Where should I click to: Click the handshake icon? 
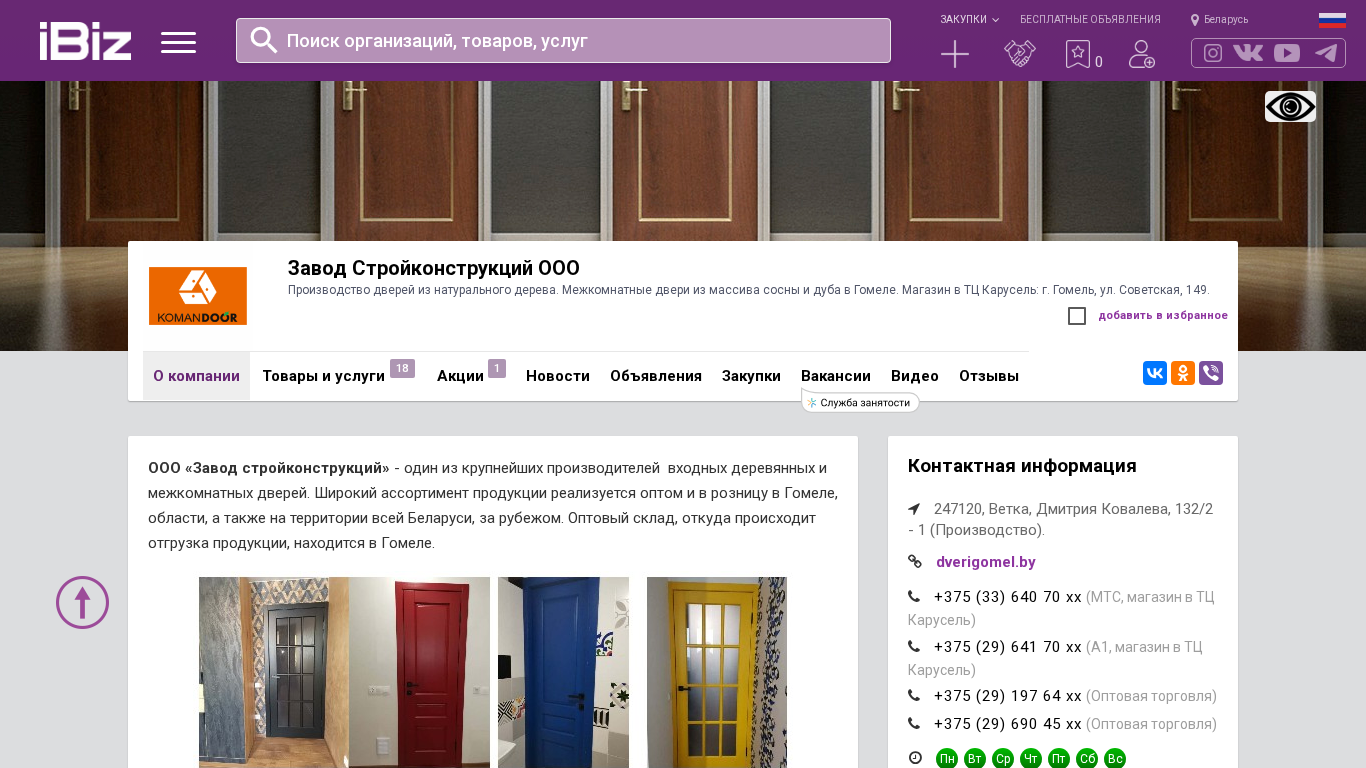(1020, 54)
